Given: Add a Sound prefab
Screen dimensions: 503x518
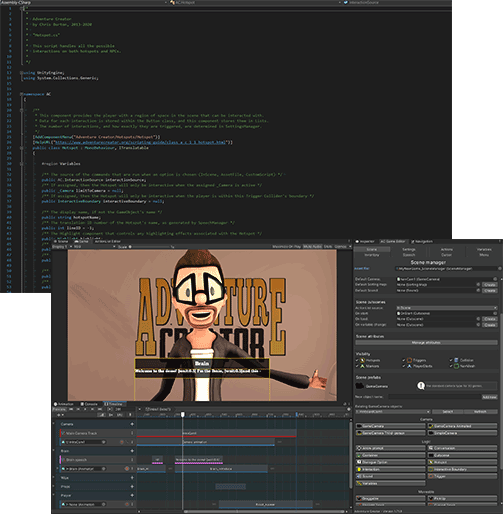Looking at the screenshot, I should tap(390, 476).
